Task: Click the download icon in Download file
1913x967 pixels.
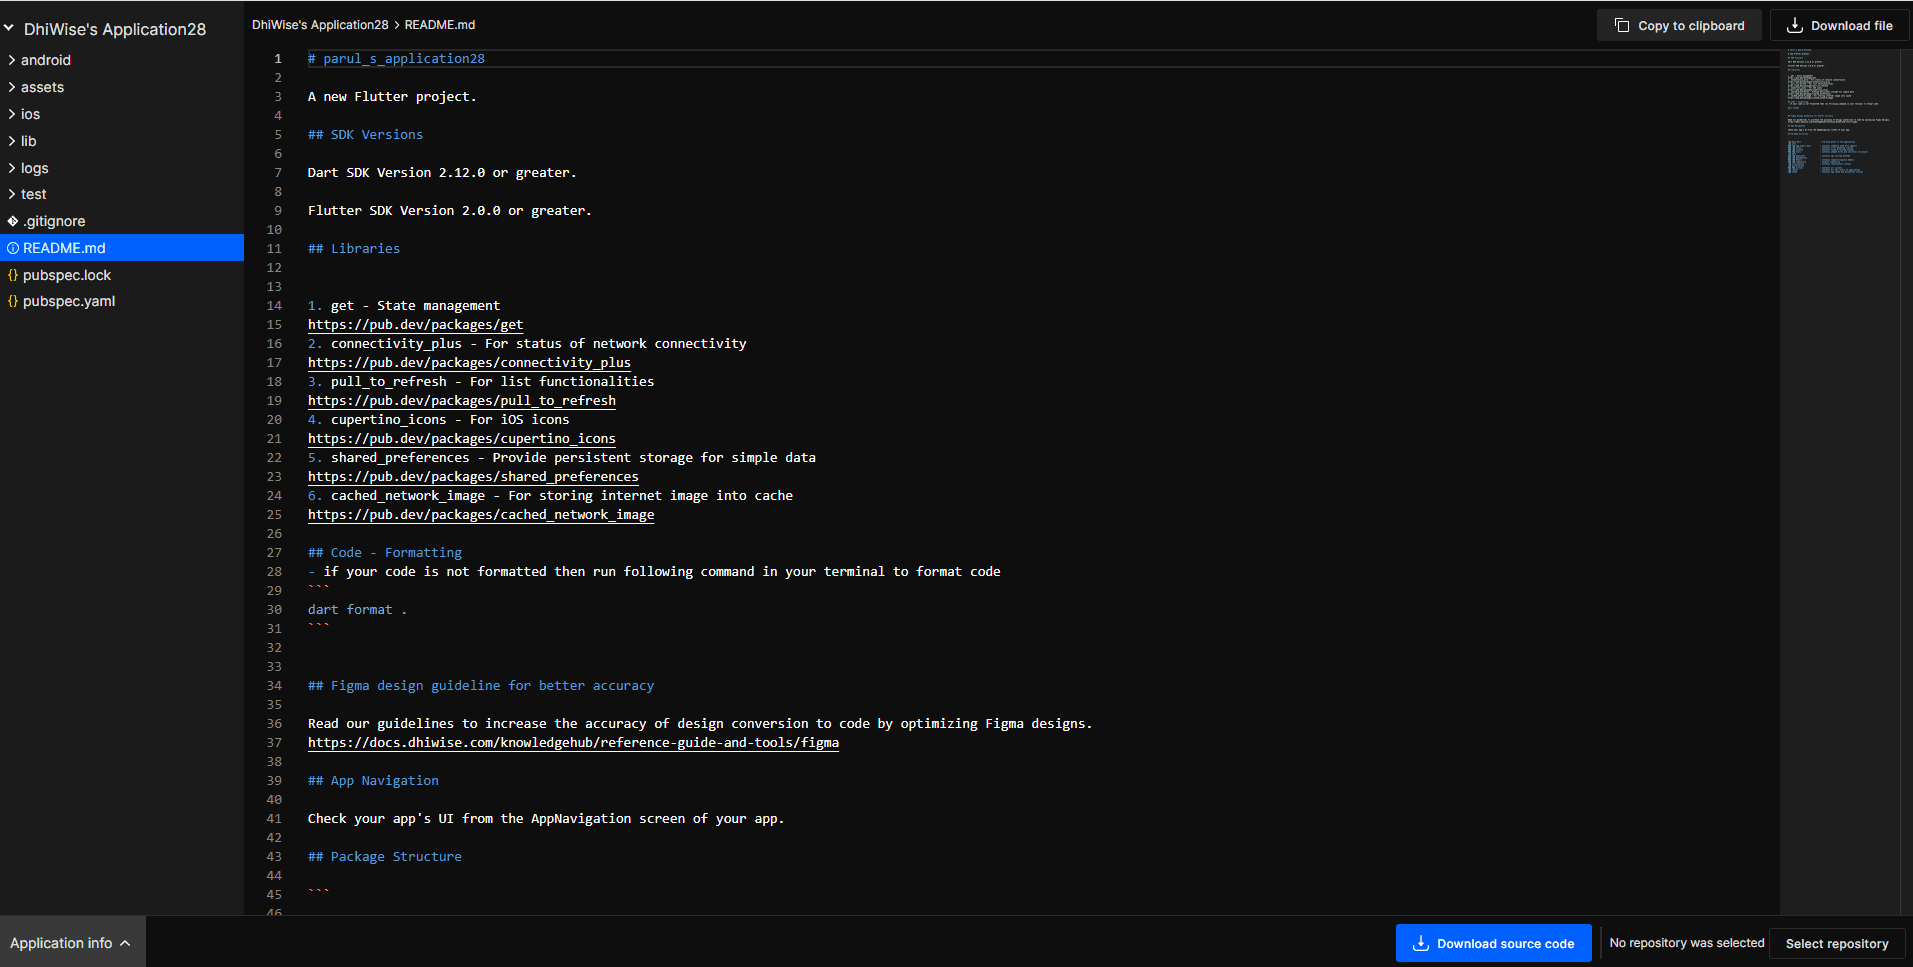Action: [1795, 26]
